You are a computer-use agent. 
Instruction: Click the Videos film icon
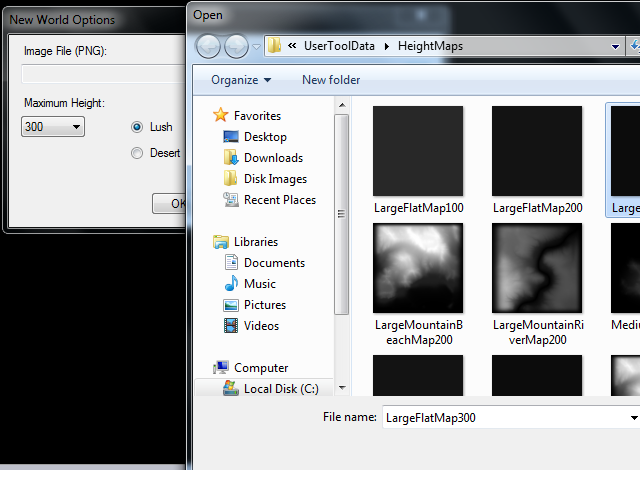(x=231, y=326)
